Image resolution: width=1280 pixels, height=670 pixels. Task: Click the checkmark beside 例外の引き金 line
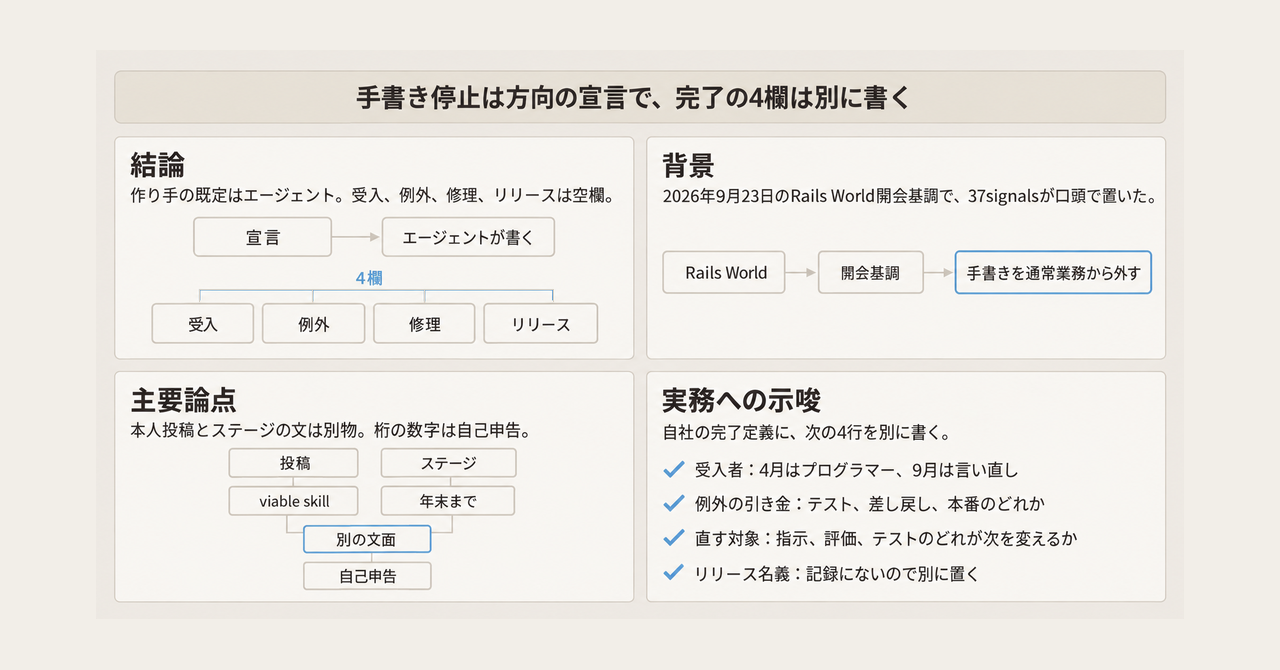pyautogui.click(x=673, y=504)
